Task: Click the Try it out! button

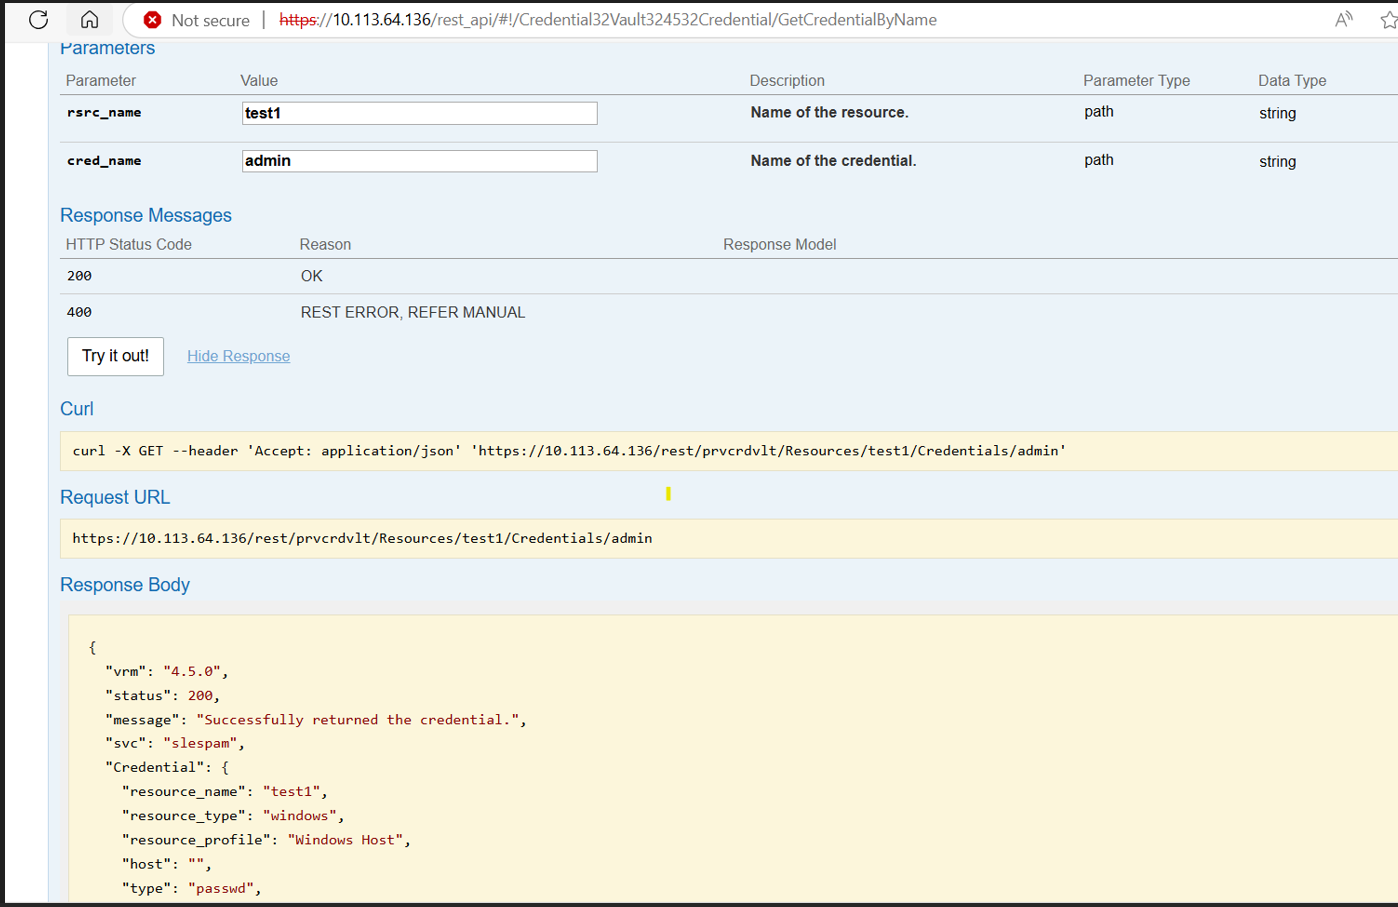Action: (x=115, y=356)
